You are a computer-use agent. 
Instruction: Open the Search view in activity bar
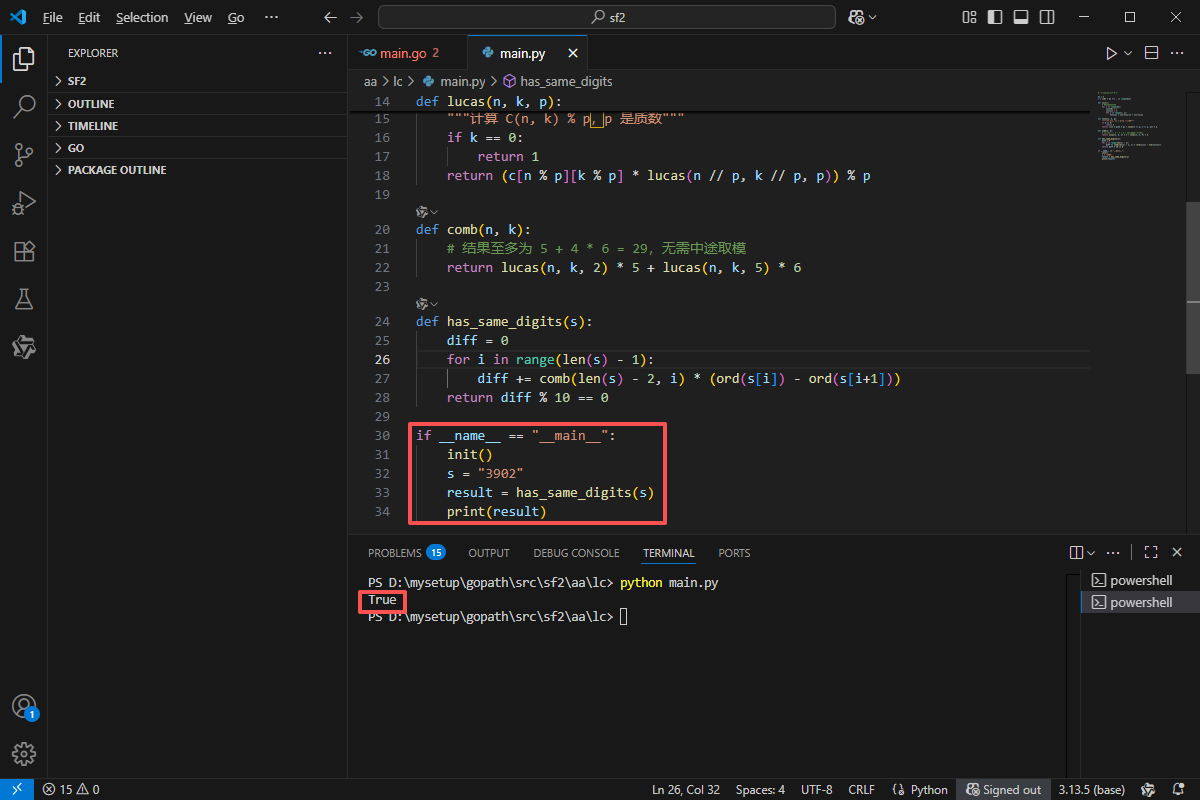pyautogui.click(x=24, y=107)
